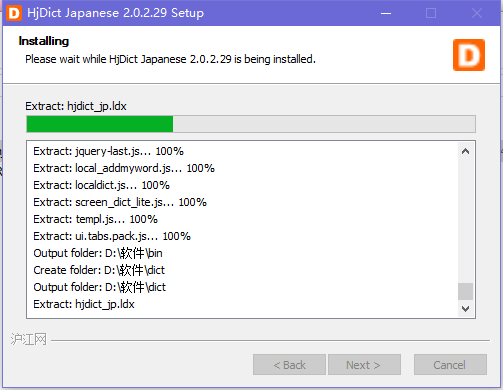Minimize the HjDict Setup window
This screenshot has width=503, height=390.
tap(386, 13)
